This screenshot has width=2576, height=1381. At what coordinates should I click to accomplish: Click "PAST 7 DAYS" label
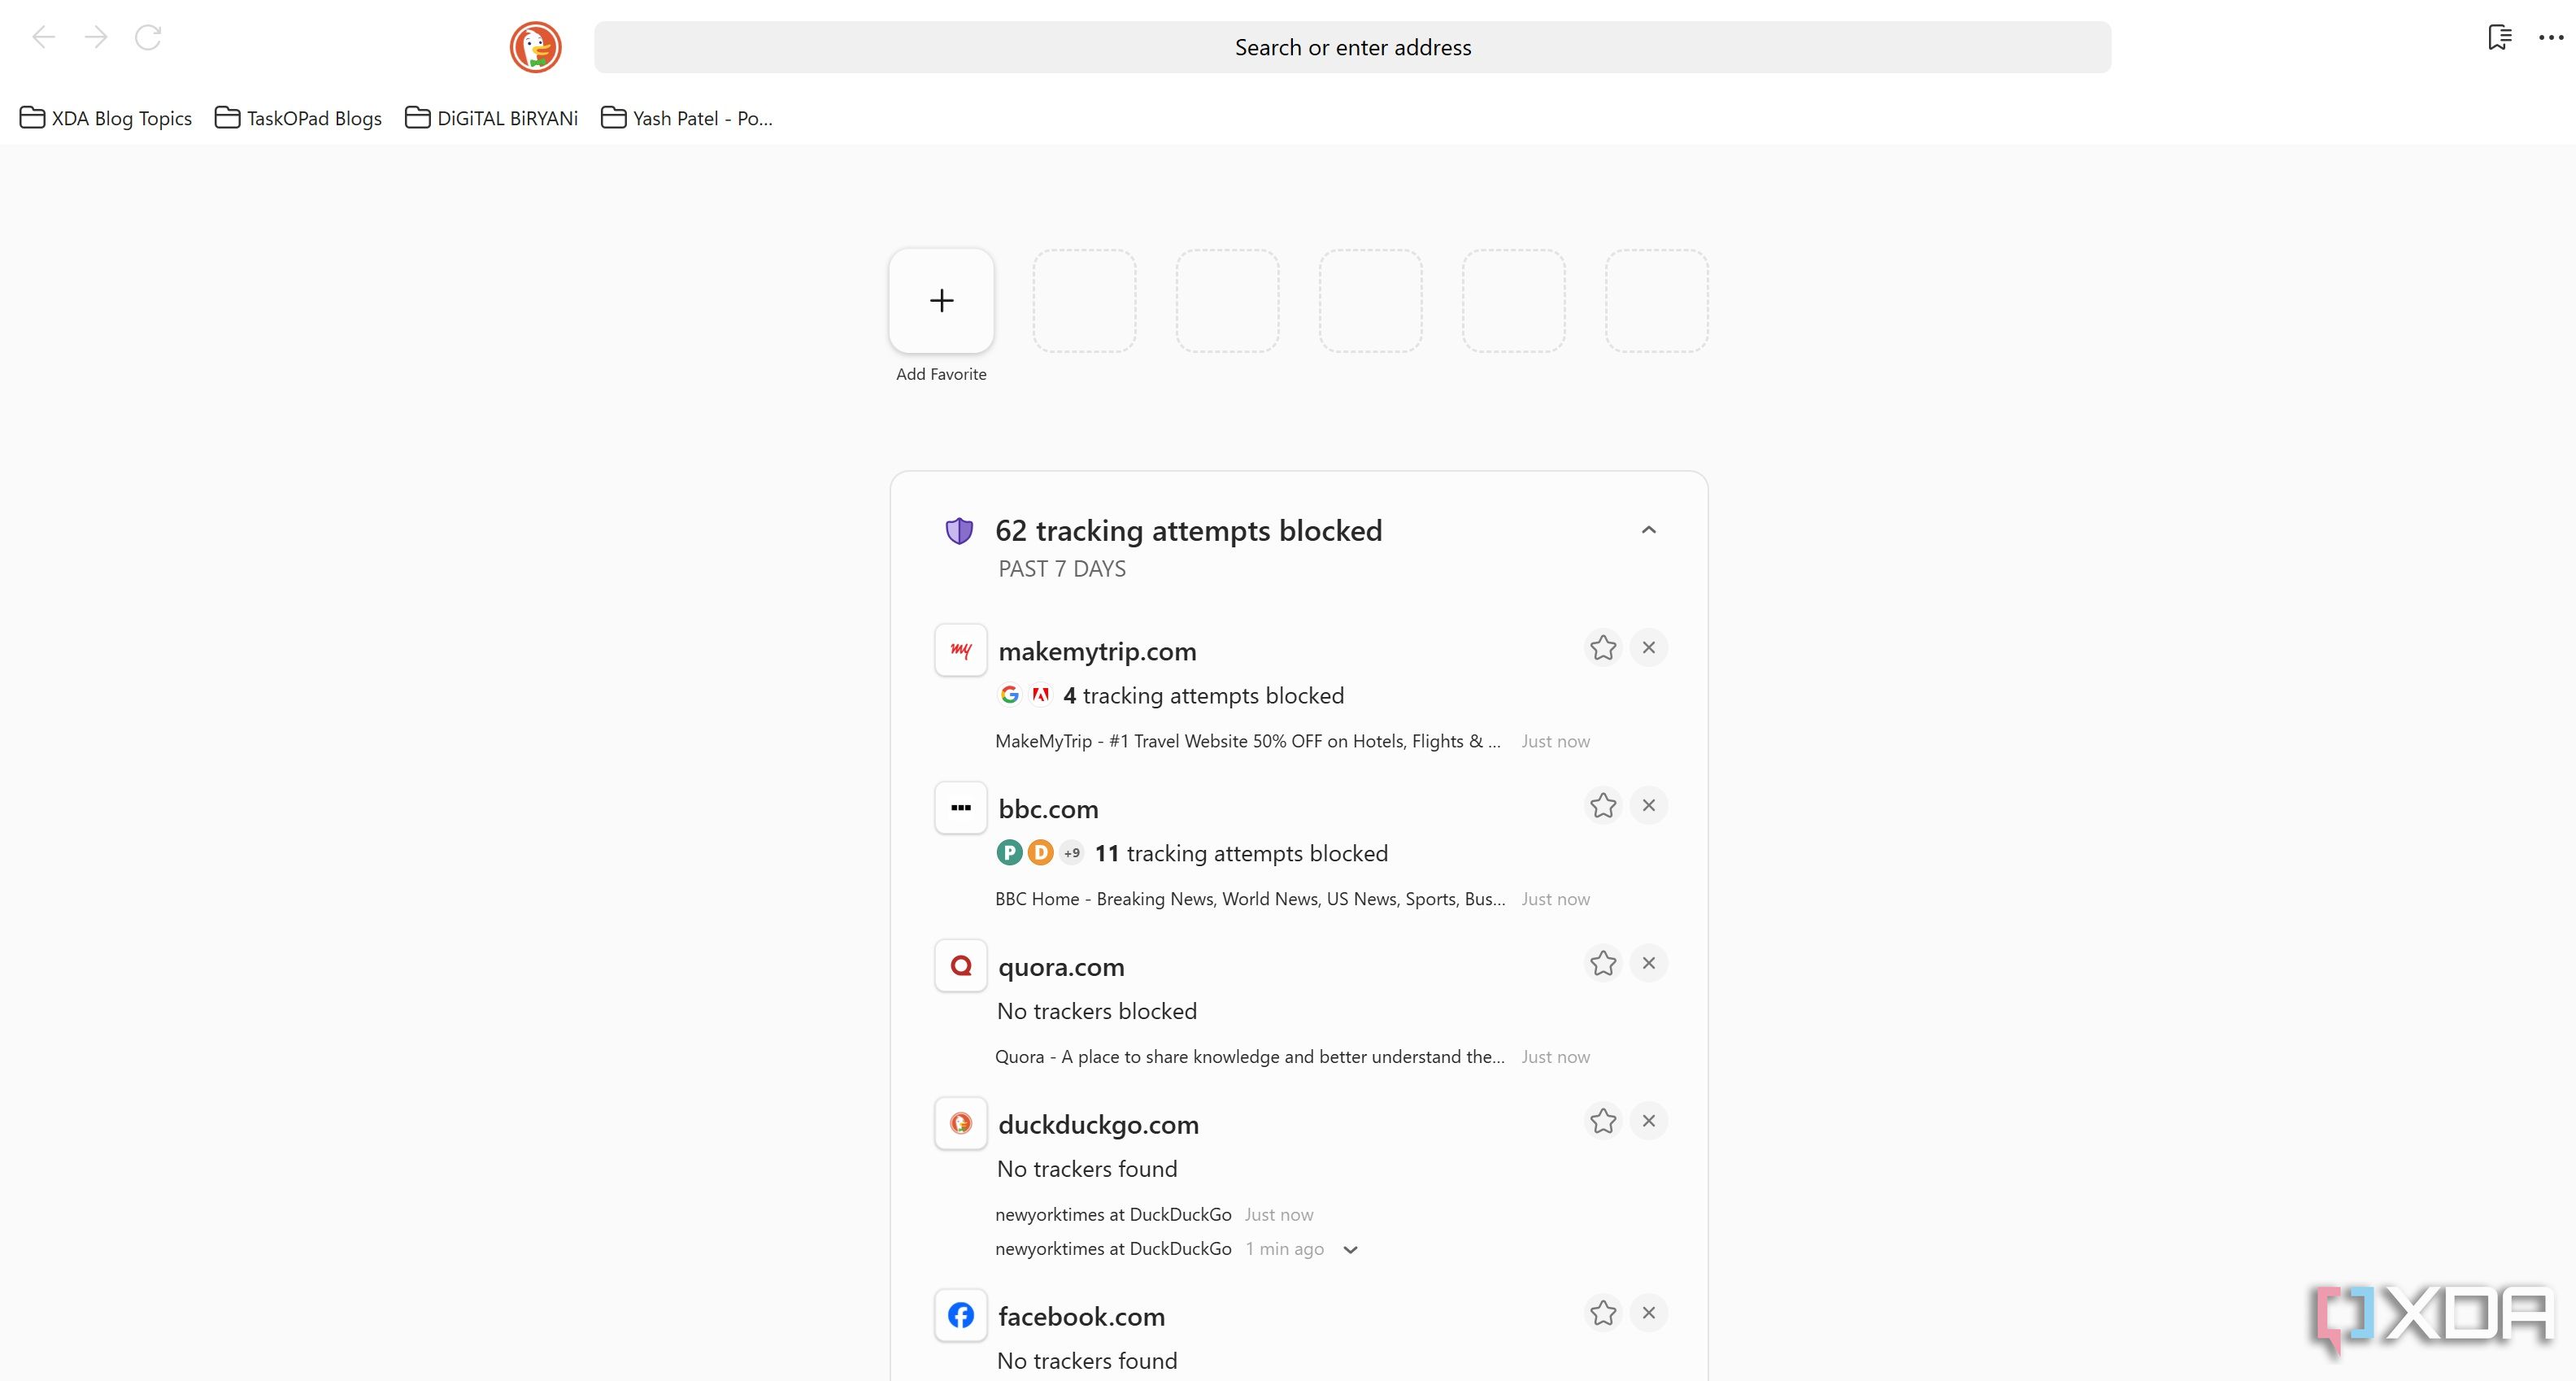1062,569
